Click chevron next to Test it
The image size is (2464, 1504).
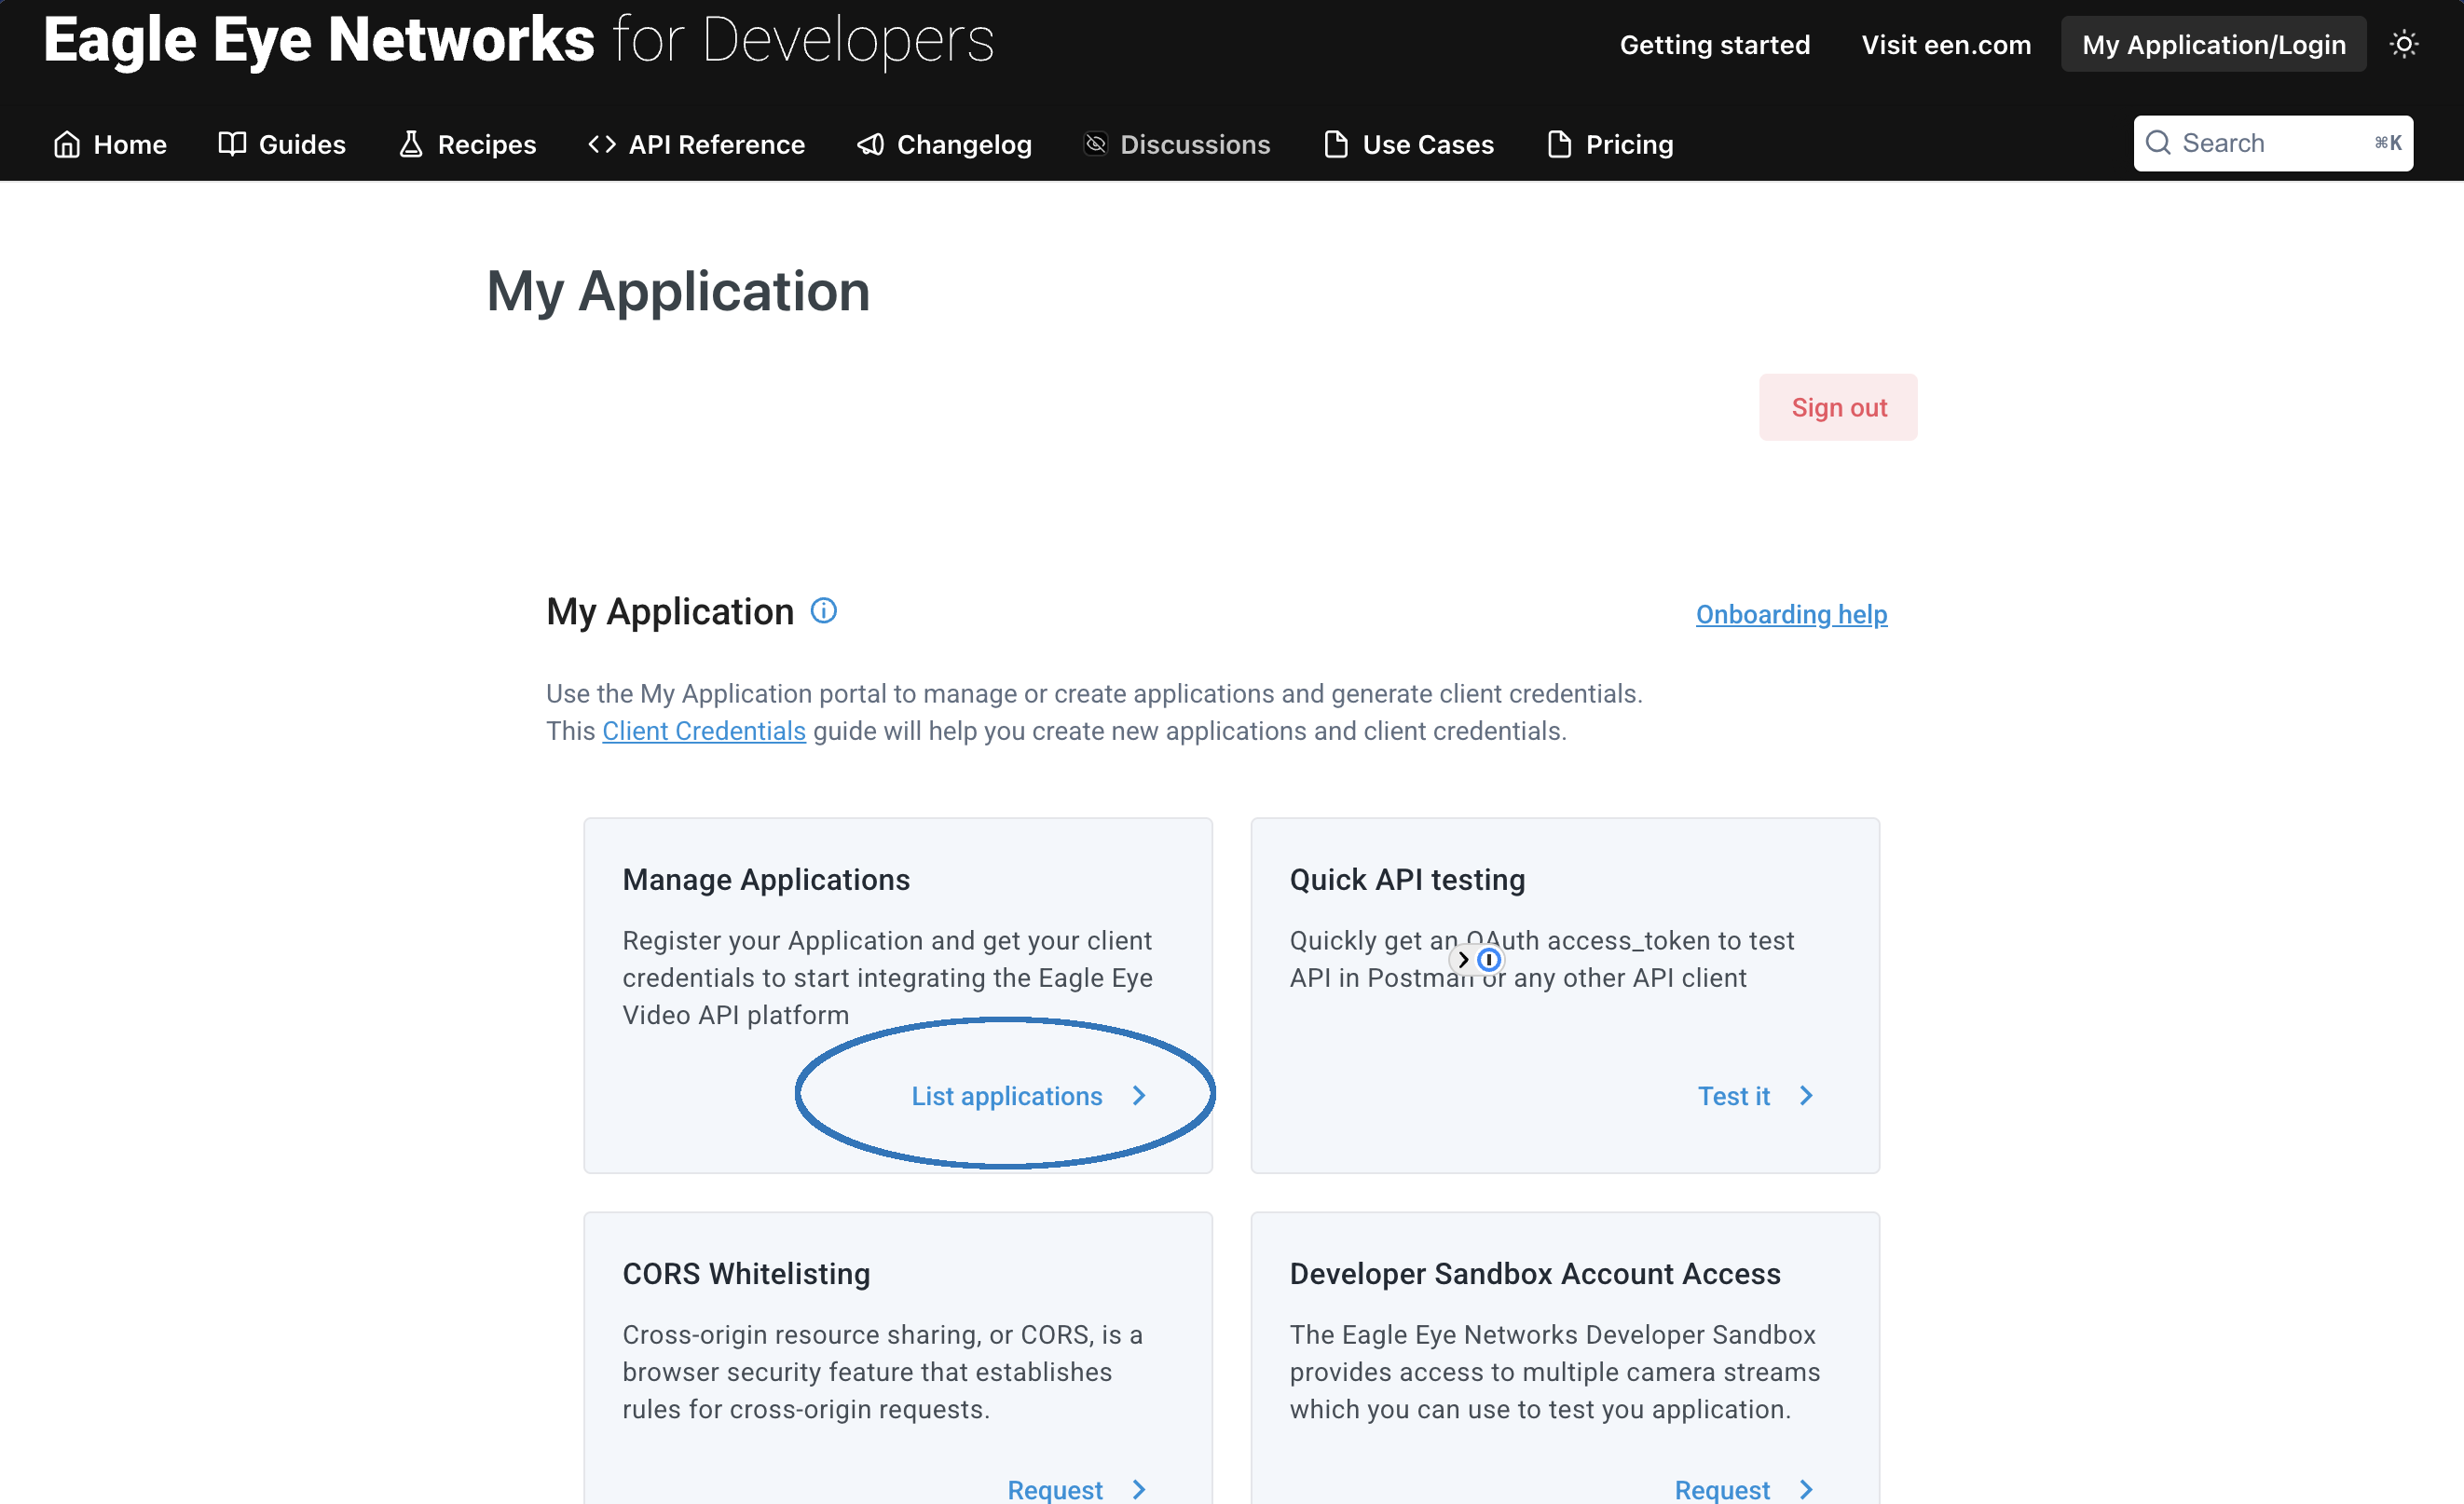pos(1806,1096)
